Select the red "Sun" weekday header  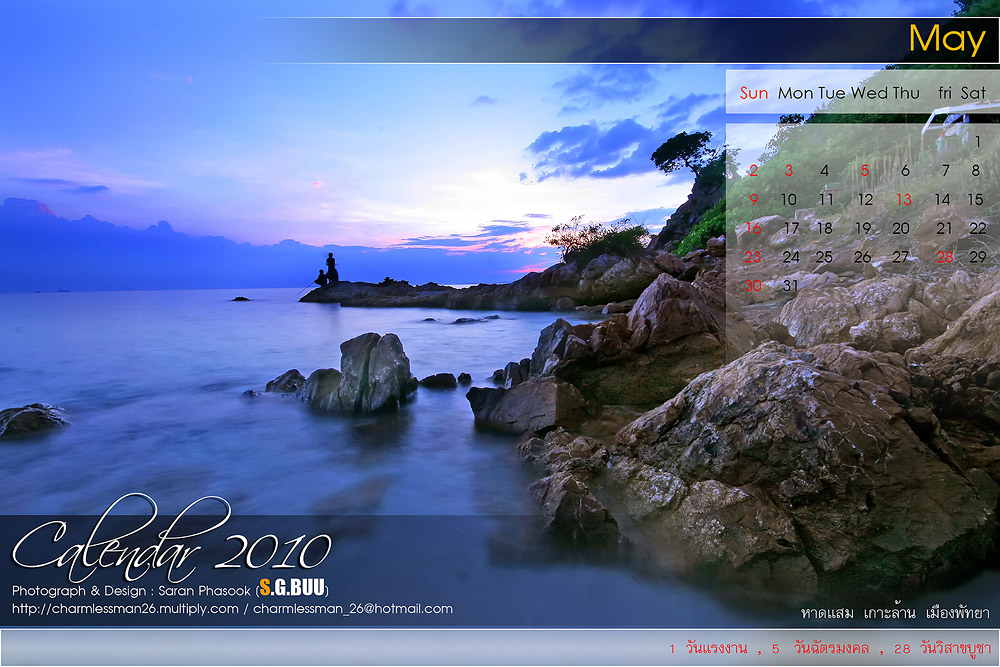click(x=754, y=93)
